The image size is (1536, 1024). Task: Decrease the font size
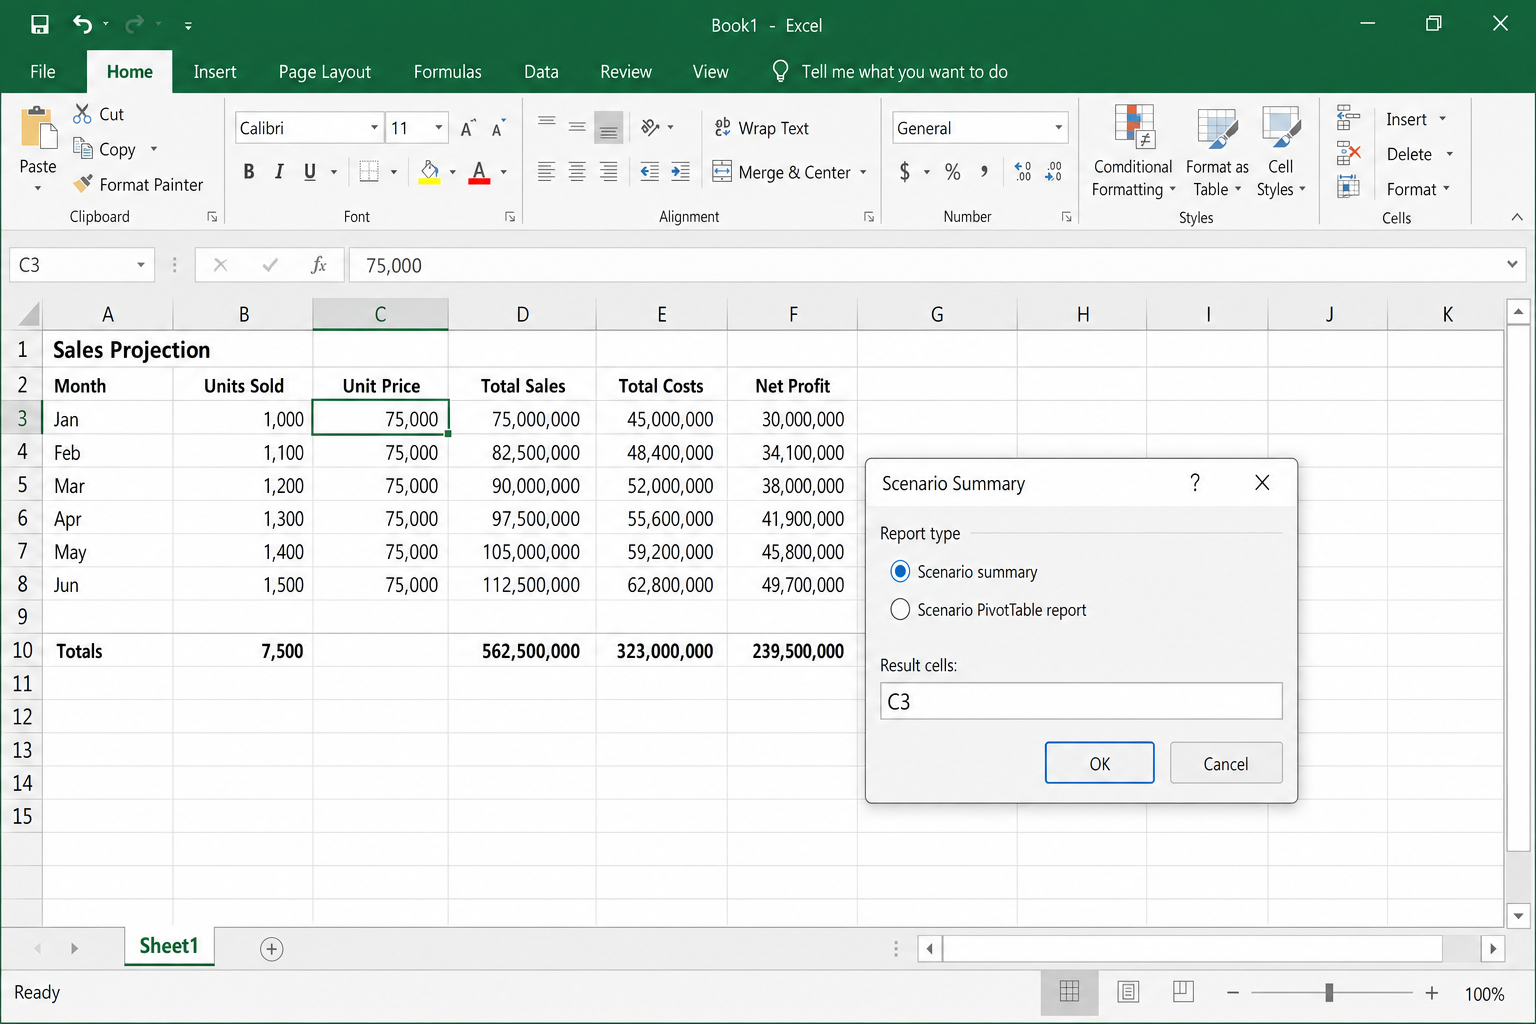(498, 128)
